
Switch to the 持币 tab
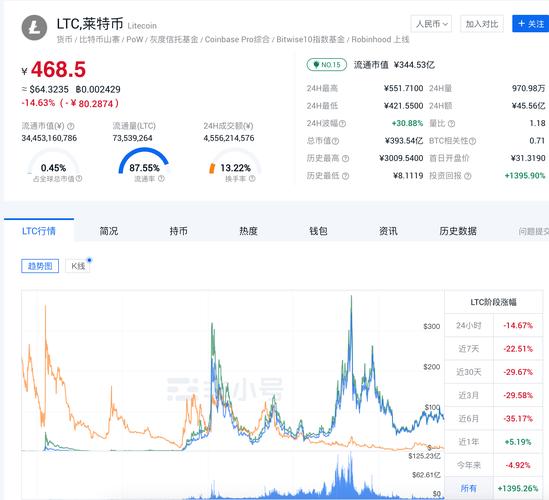[179, 231]
